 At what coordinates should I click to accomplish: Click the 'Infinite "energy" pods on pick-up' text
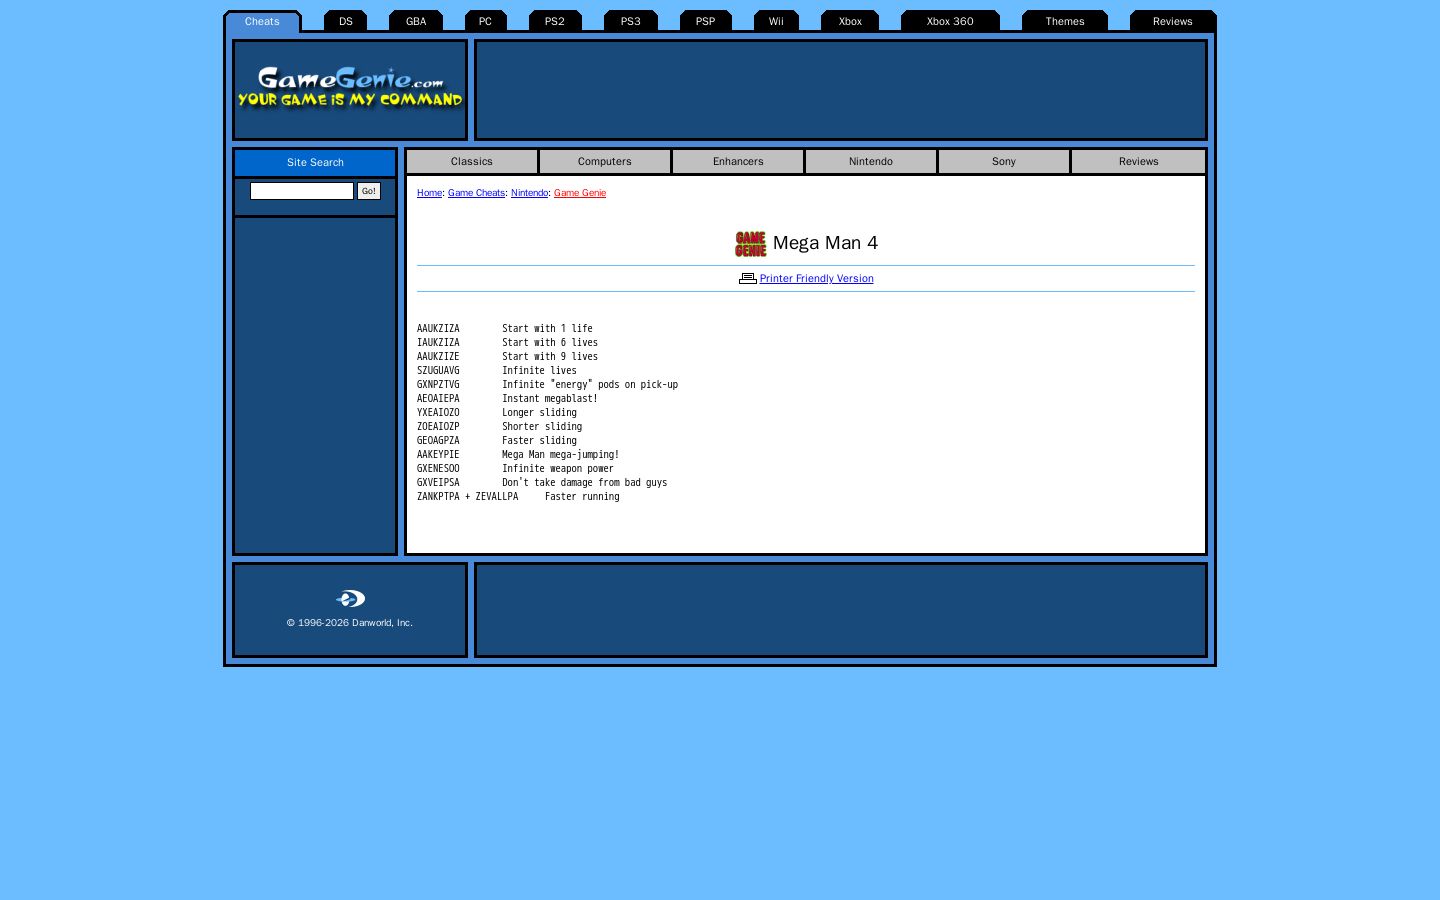point(590,385)
